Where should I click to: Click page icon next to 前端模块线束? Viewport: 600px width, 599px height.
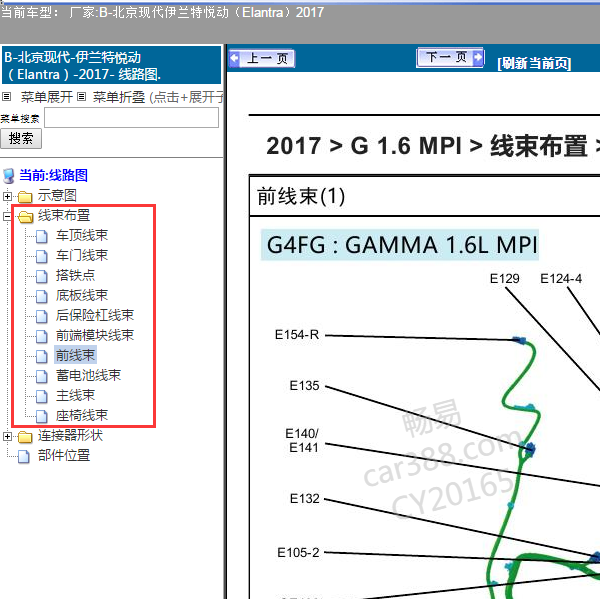coord(42,336)
